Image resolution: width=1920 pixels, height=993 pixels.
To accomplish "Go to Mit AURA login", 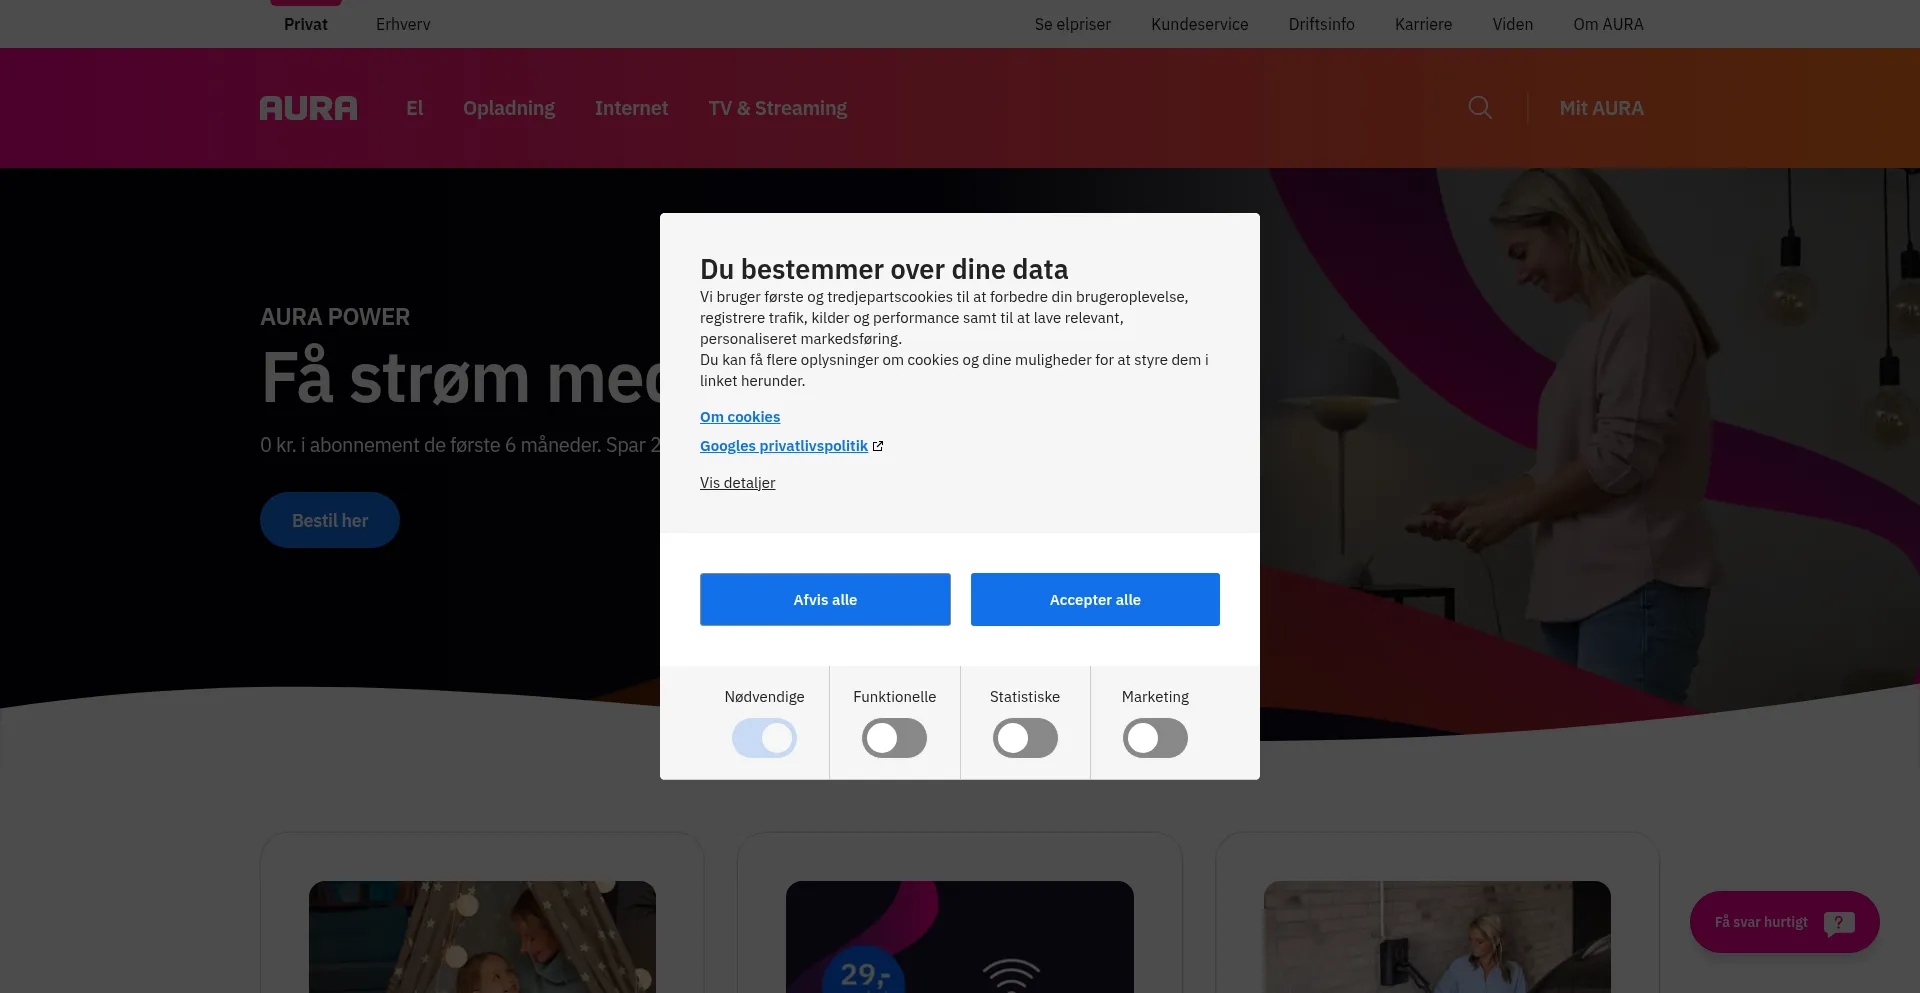I will tap(1601, 108).
